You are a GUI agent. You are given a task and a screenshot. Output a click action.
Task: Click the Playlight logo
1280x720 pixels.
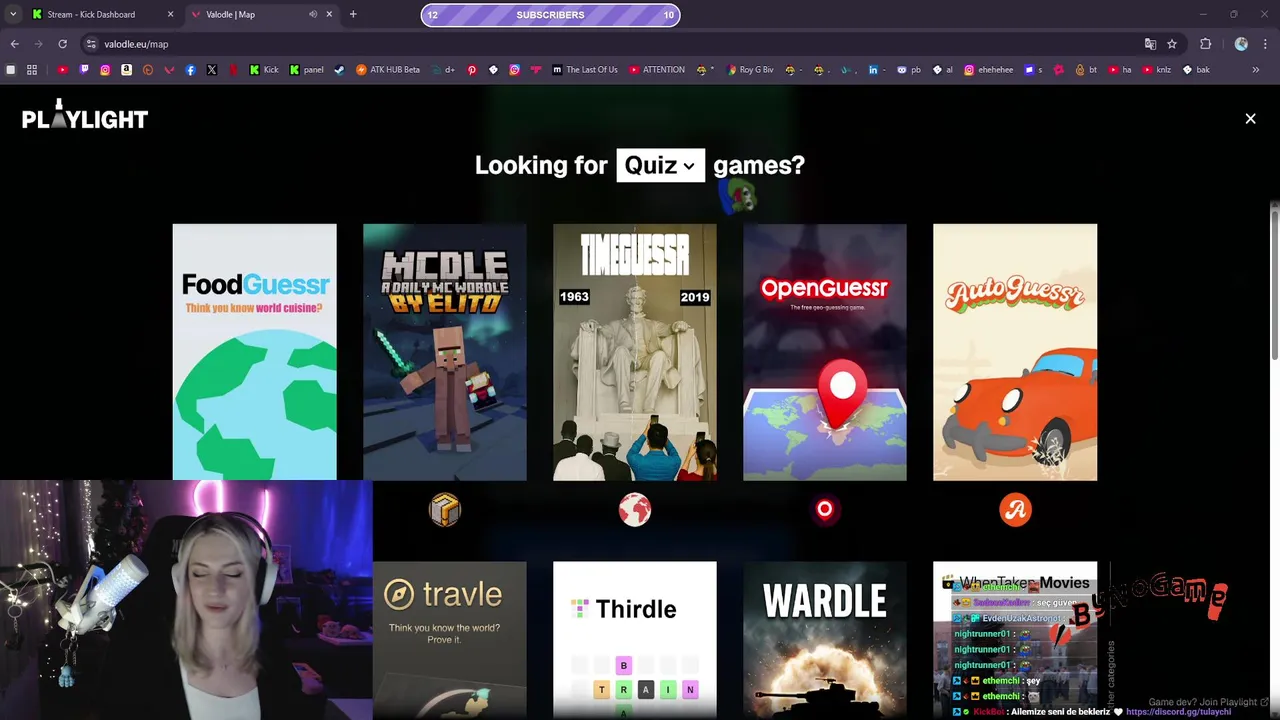[85, 116]
